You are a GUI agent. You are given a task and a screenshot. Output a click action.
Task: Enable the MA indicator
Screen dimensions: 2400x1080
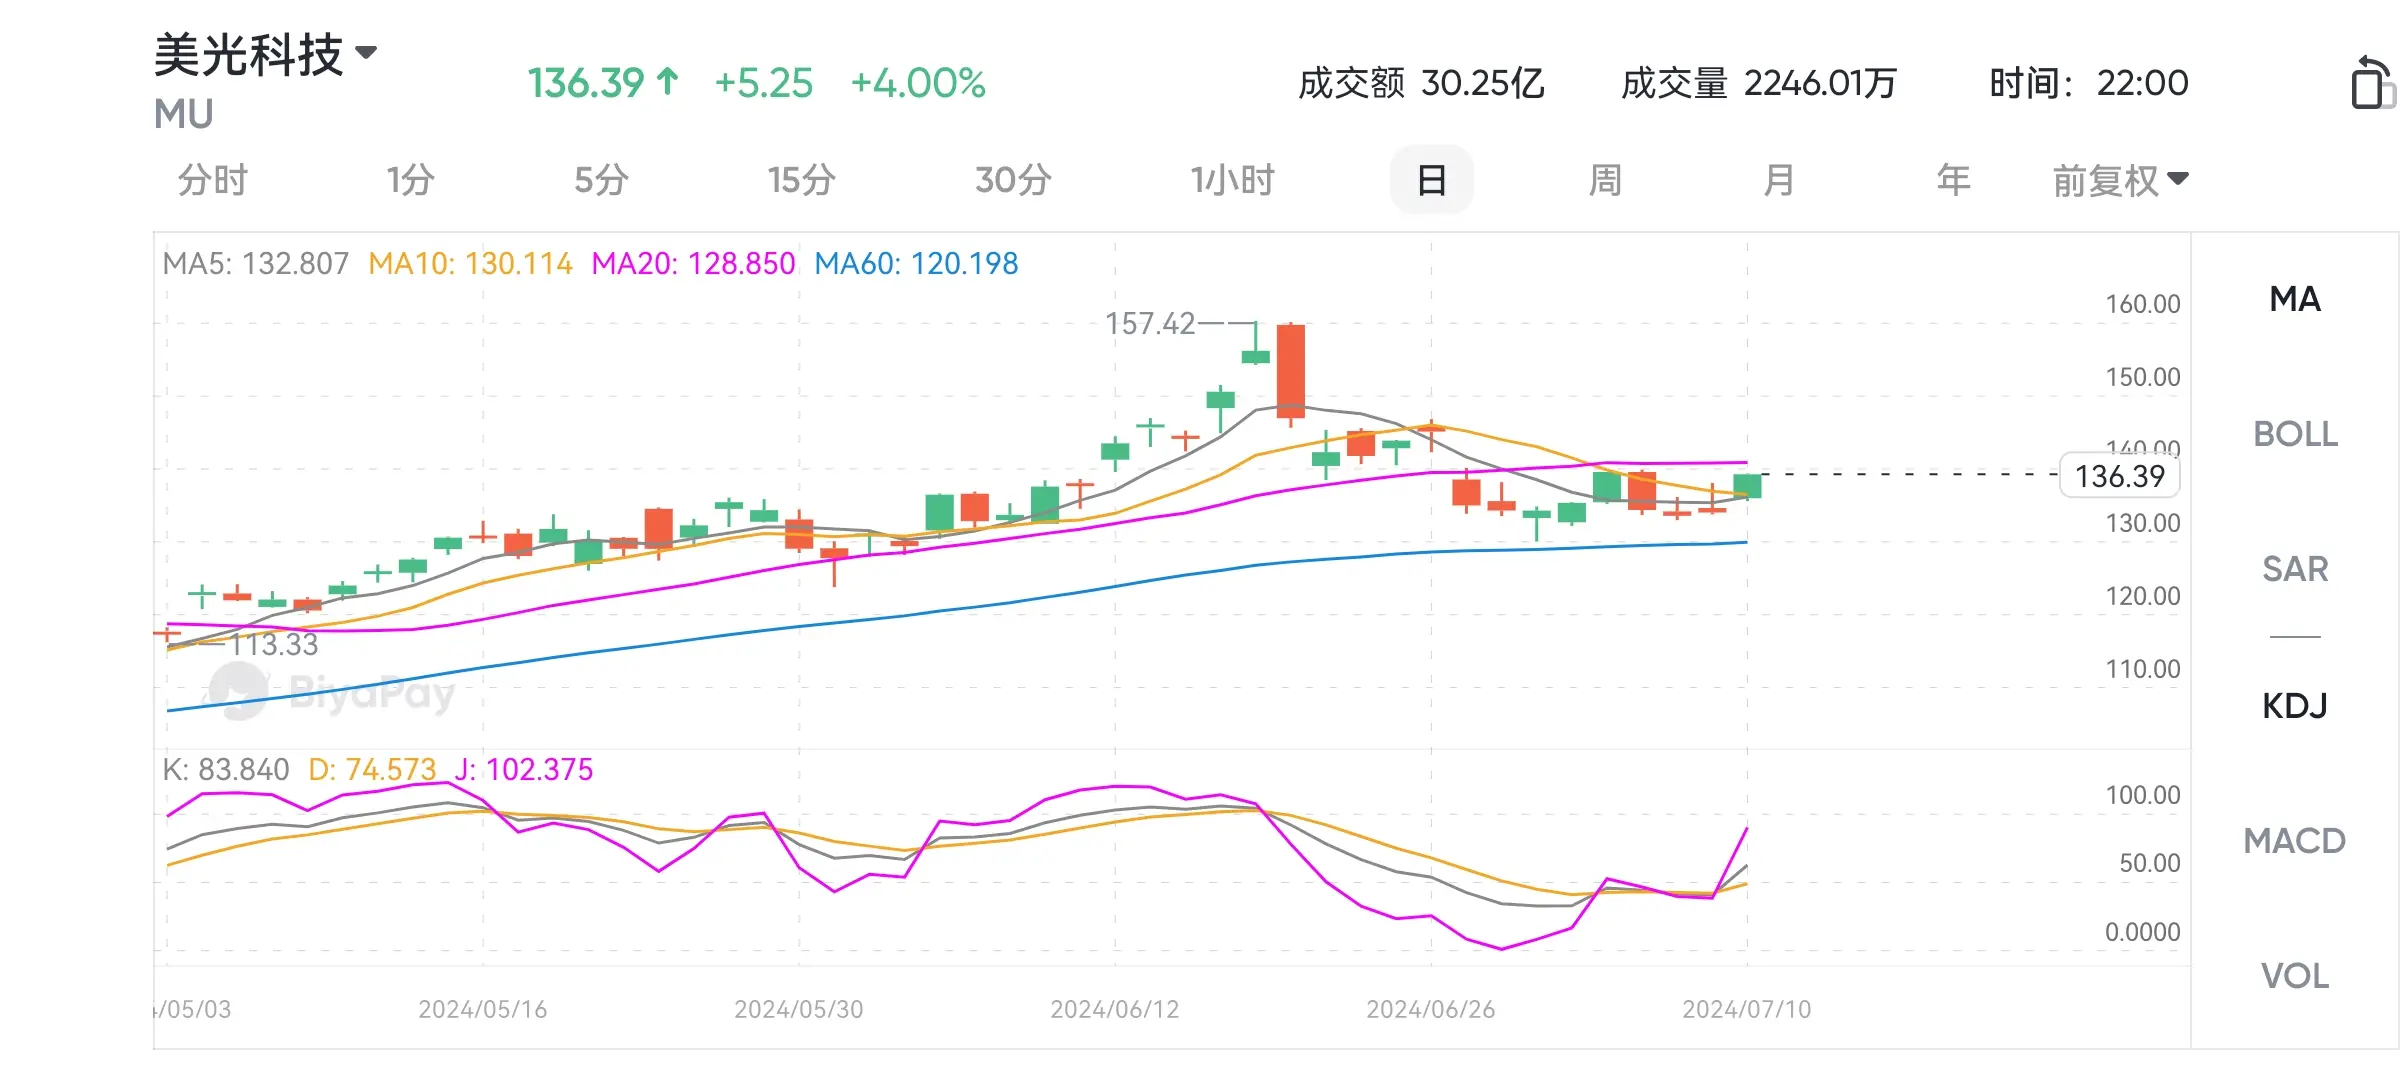[2295, 299]
